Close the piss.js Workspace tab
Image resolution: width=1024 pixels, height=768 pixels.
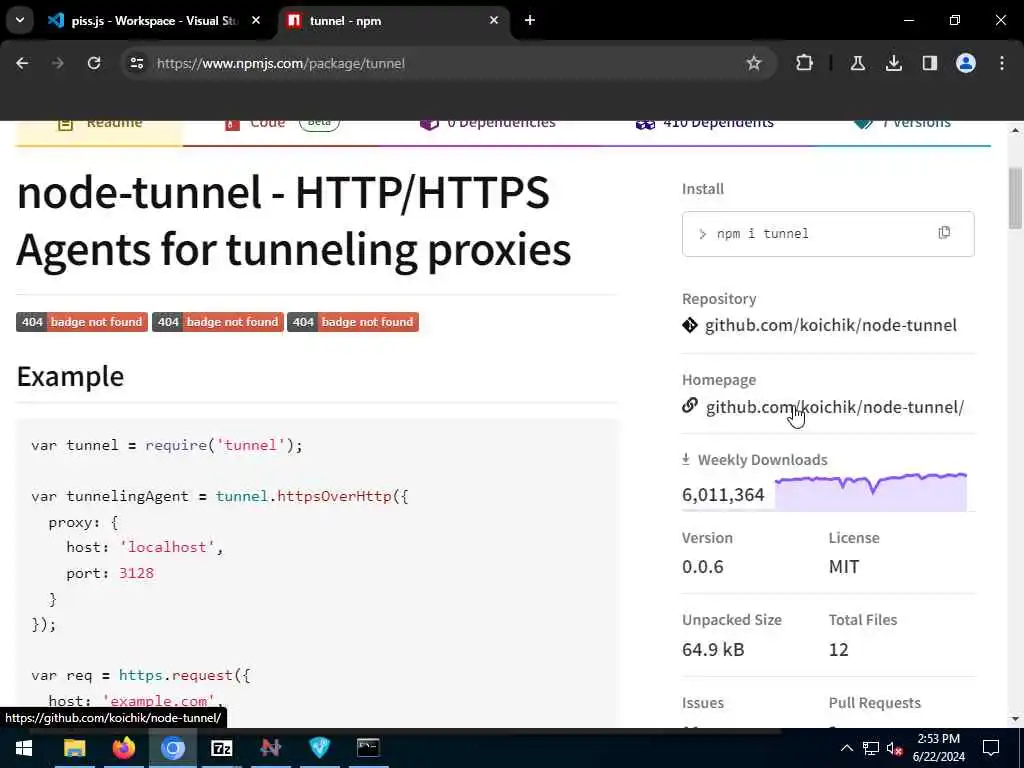click(256, 21)
